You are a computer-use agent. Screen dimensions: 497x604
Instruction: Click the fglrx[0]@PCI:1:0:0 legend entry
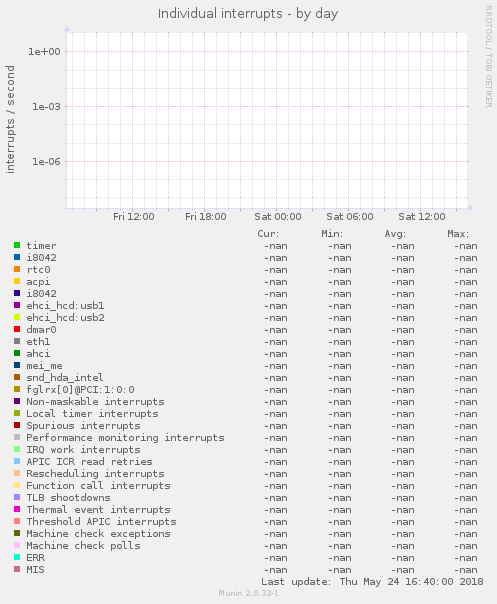pyautogui.click(x=80, y=390)
